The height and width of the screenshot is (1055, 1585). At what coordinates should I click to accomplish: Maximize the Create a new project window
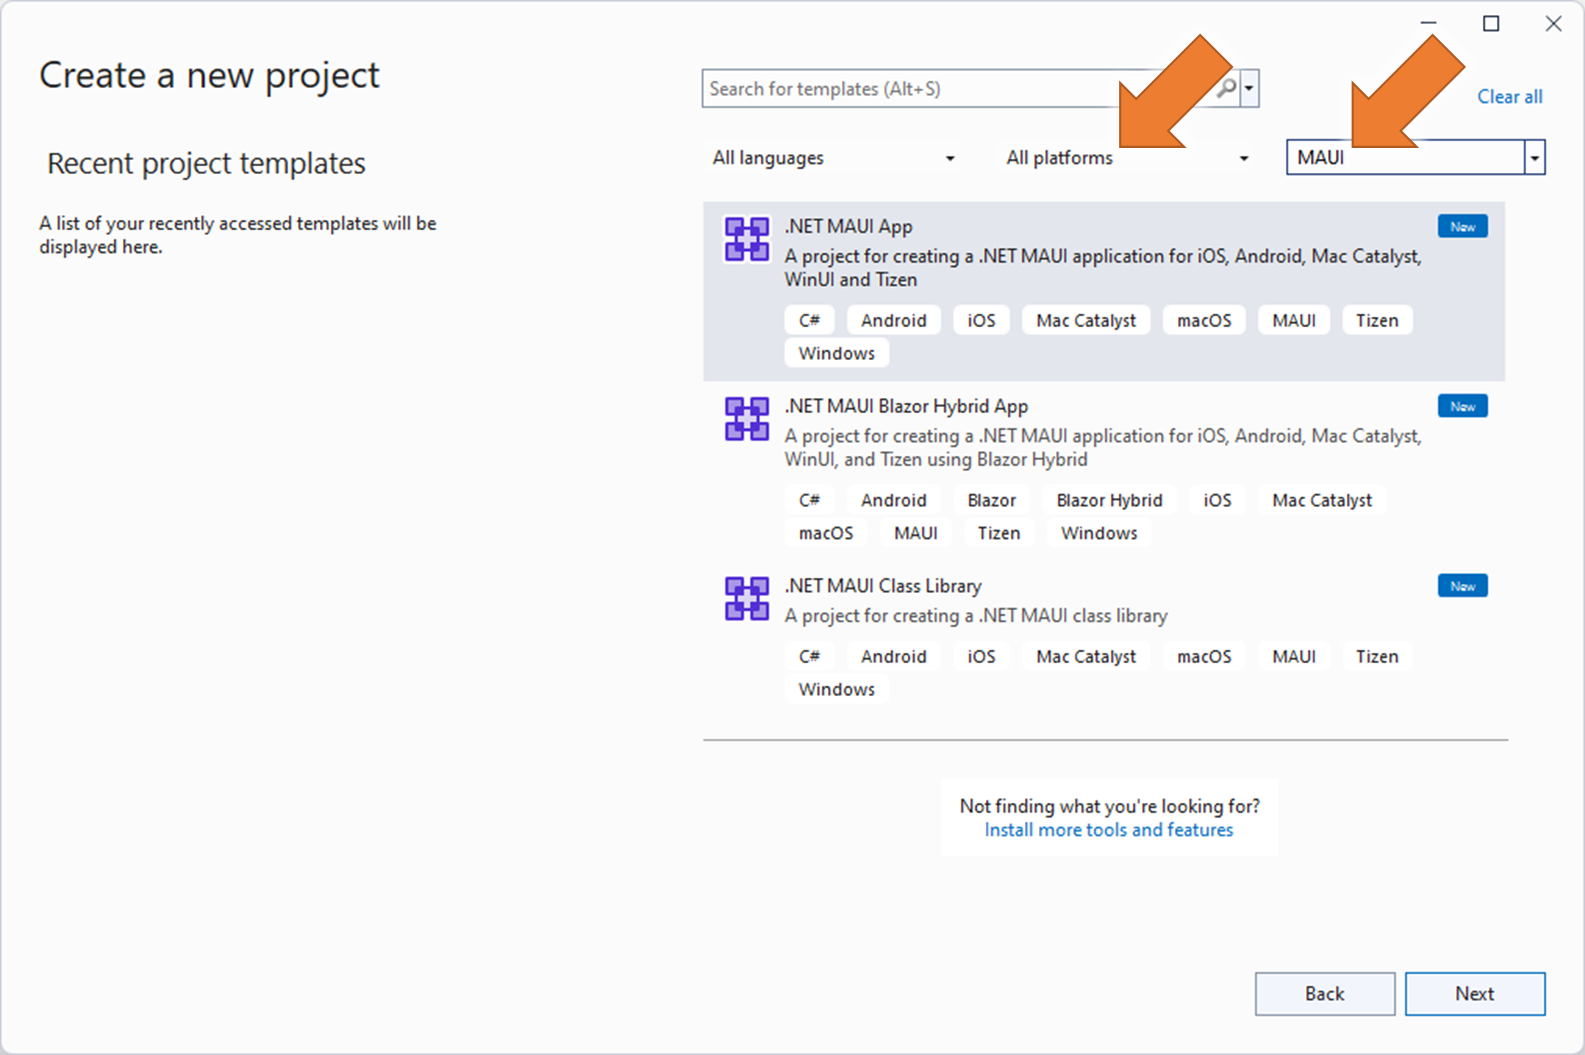pos(1491,23)
